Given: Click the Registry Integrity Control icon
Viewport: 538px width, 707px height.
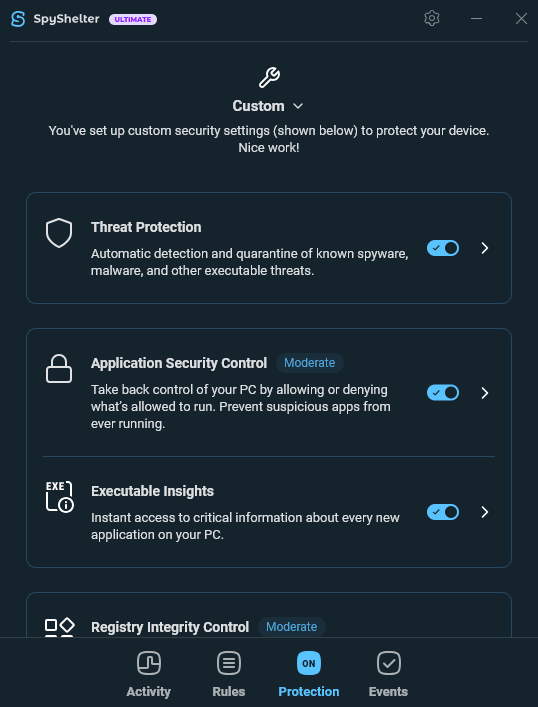Looking at the screenshot, I should [60, 627].
